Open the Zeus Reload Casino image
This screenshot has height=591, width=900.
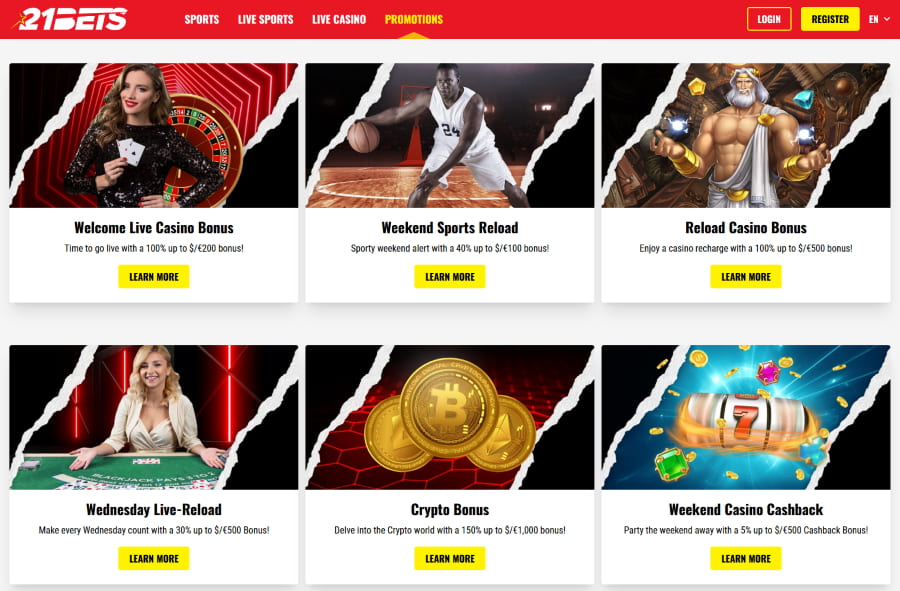click(x=746, y=135)
